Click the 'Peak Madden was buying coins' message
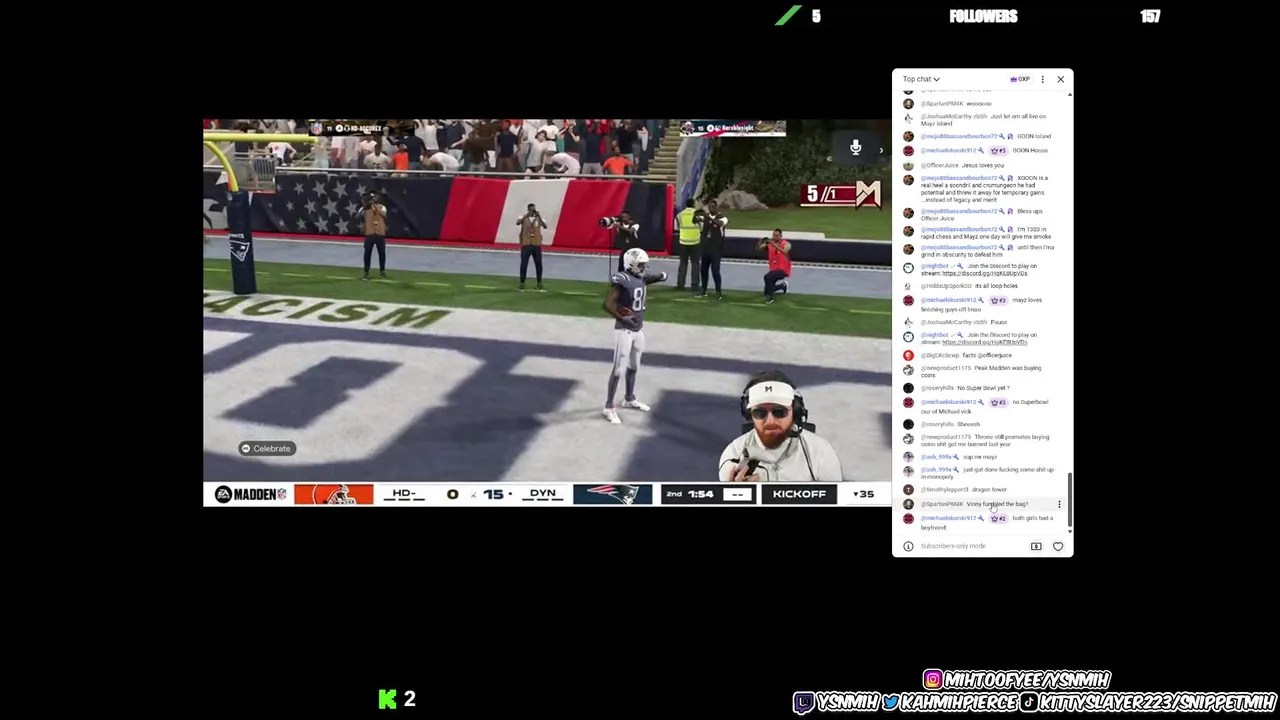The width and height of the screenshot is (1280, 720). pos(981,371)
